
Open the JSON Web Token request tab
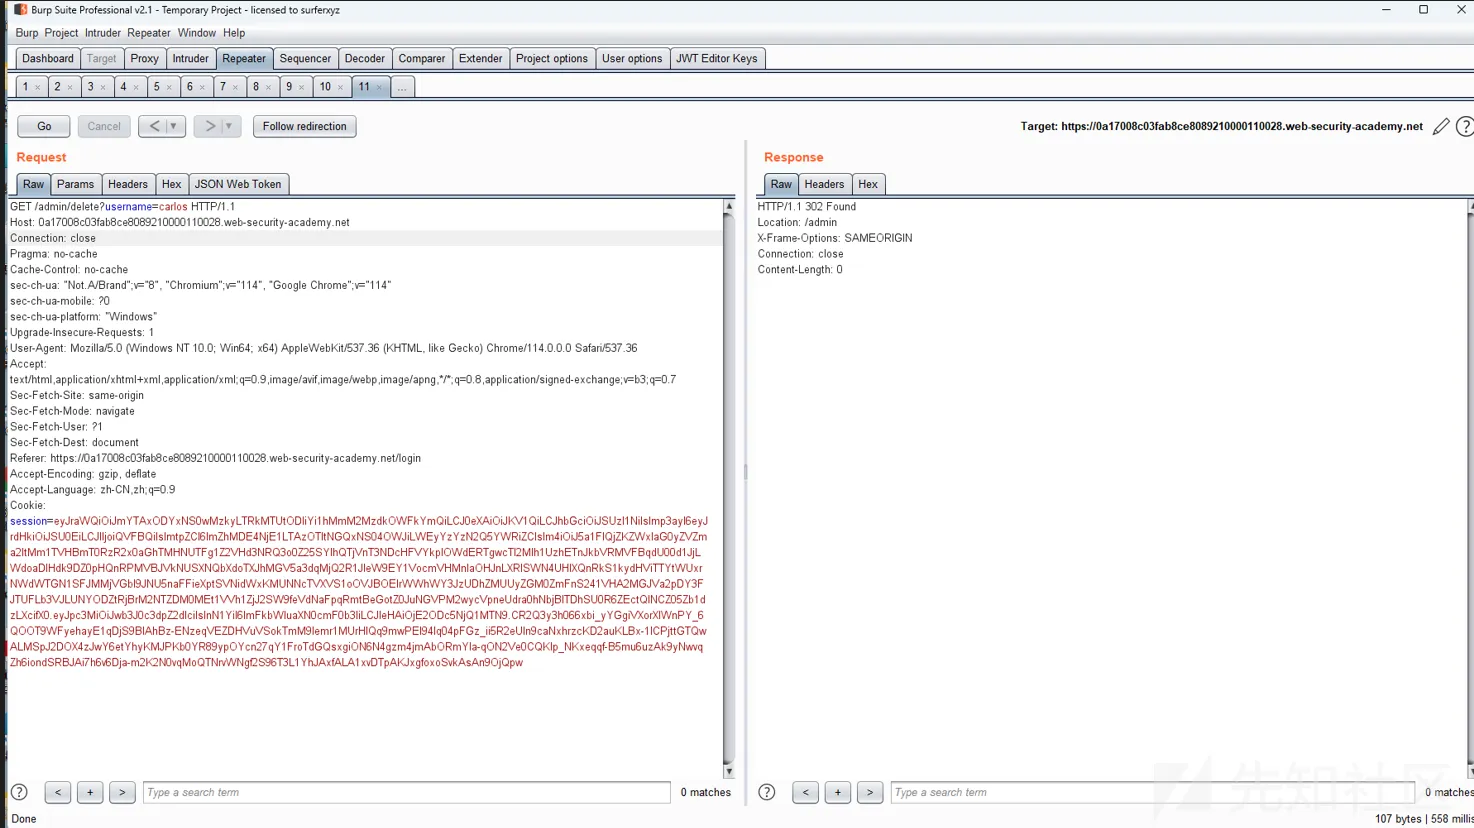point(238,184)
